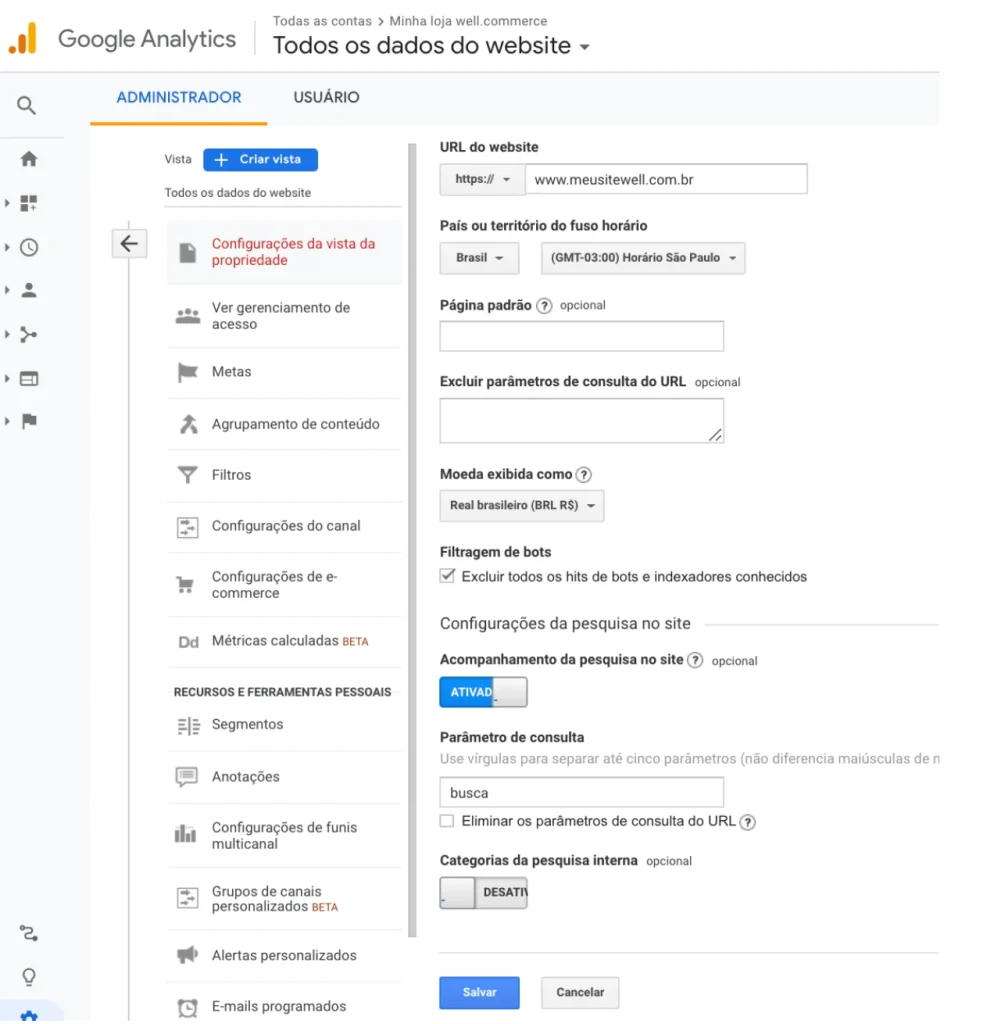The height and width of the screenshot is (1024, 994).
Task: Open the Conversions flag icon in sidebar
Action: click(29, 421)
